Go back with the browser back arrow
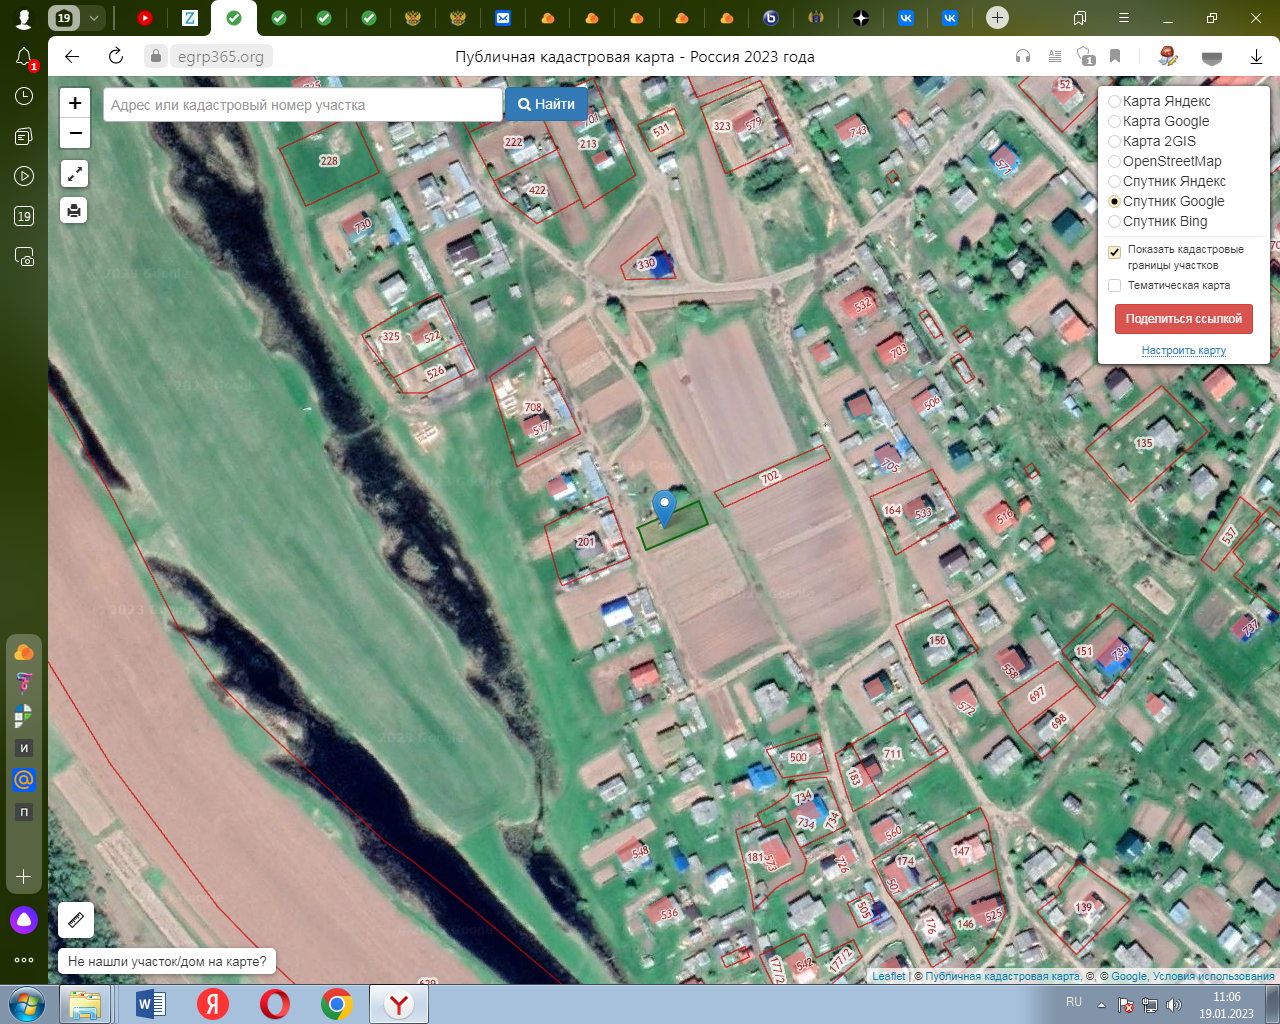 point(72,56)
